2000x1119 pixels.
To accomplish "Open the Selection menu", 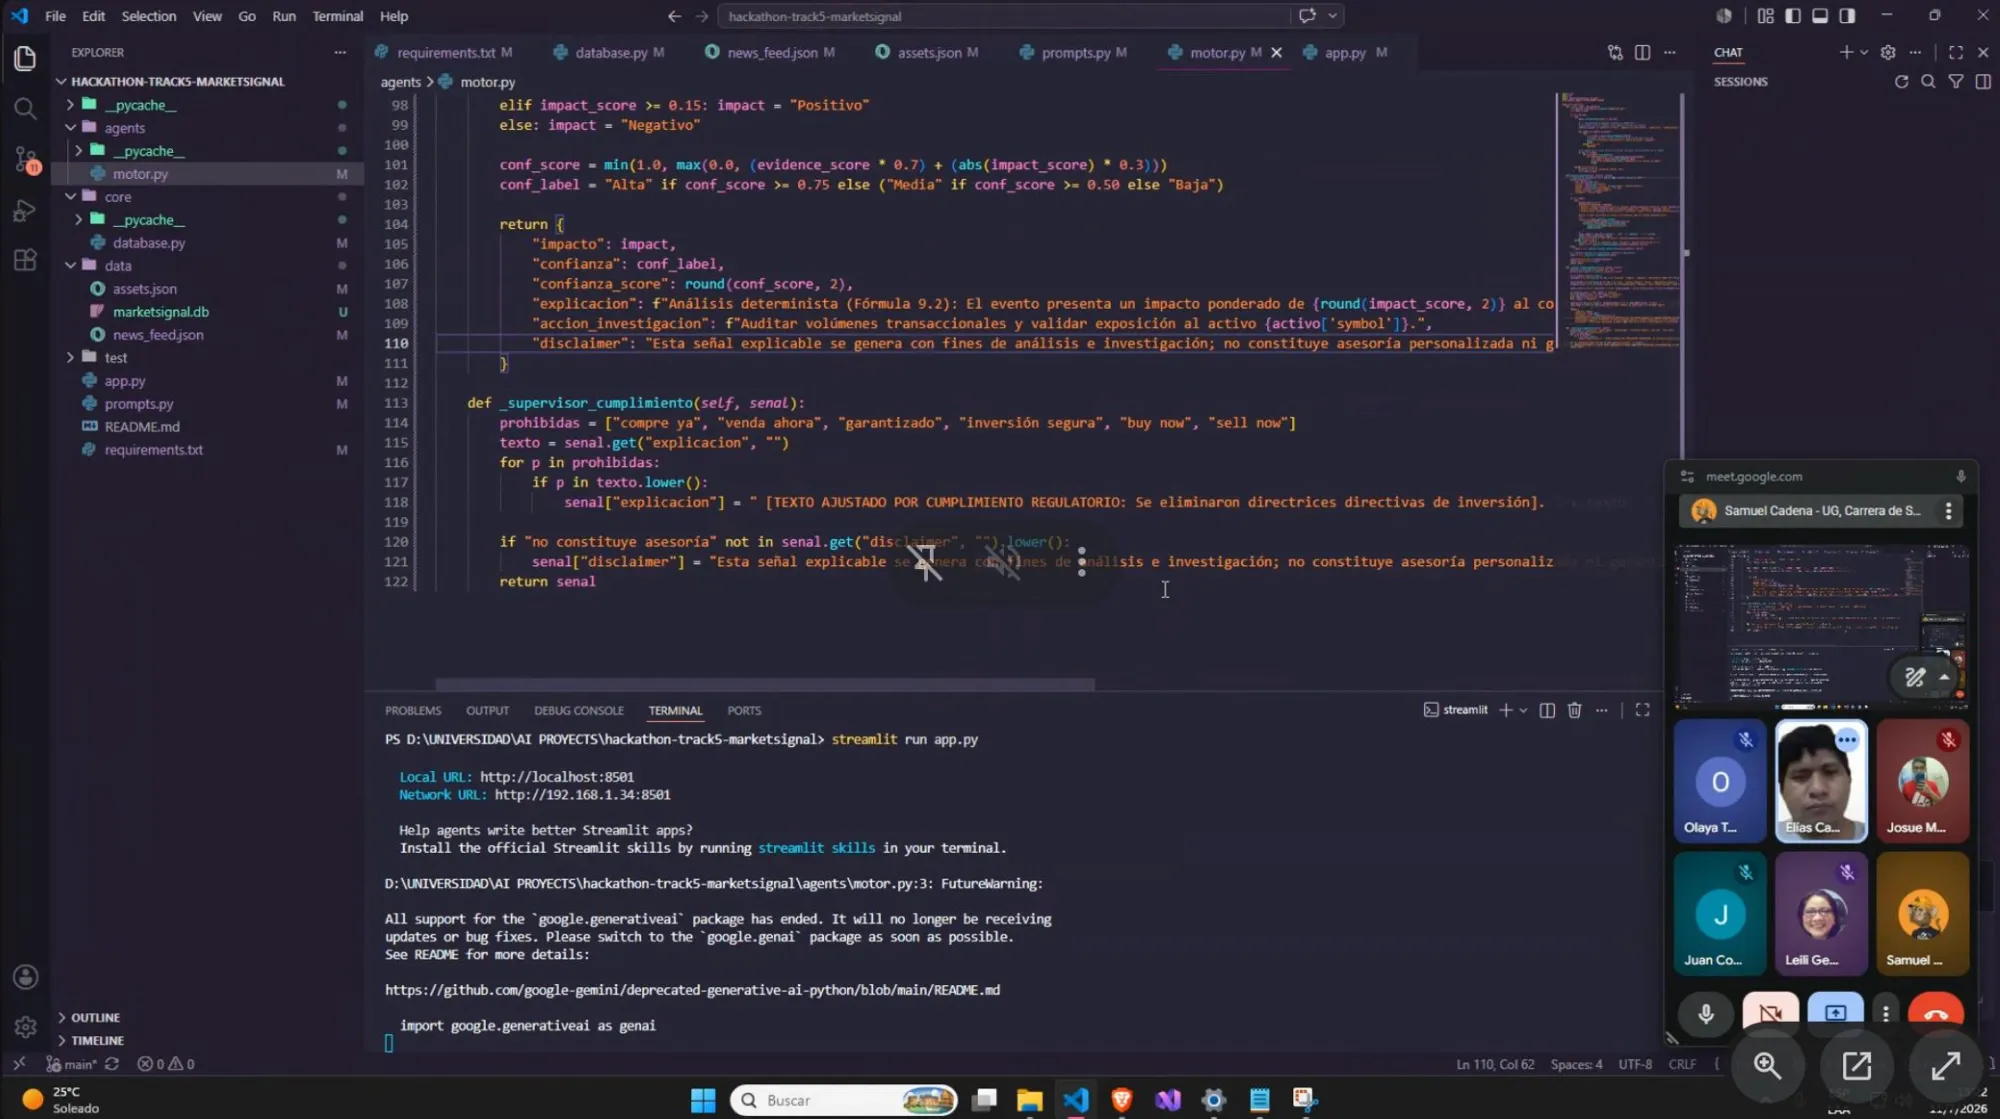I will [x=148, y=16].
